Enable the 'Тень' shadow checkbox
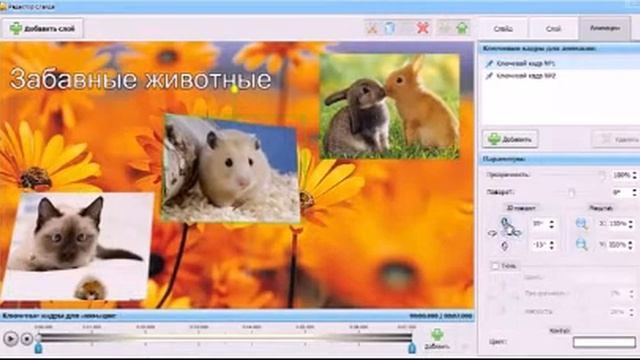This screenshot has height=360, width=640. [495, 266]
